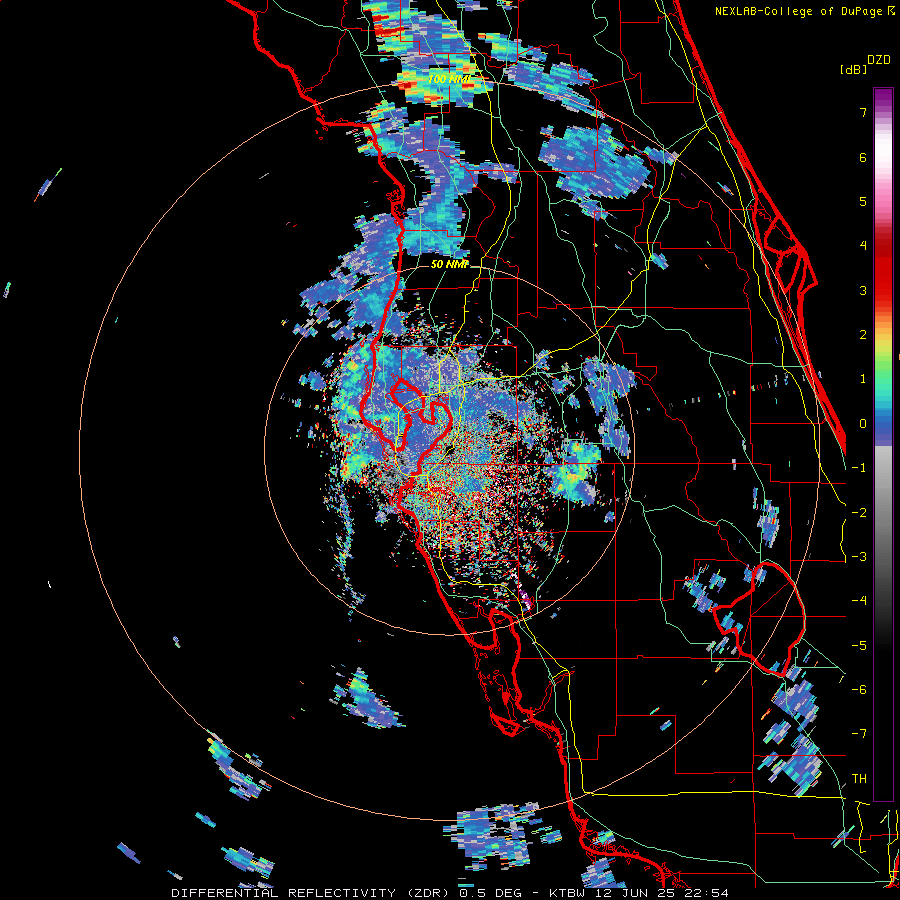Click the "DZD" color scale title
Screen dimensions: 900x900
878,60
